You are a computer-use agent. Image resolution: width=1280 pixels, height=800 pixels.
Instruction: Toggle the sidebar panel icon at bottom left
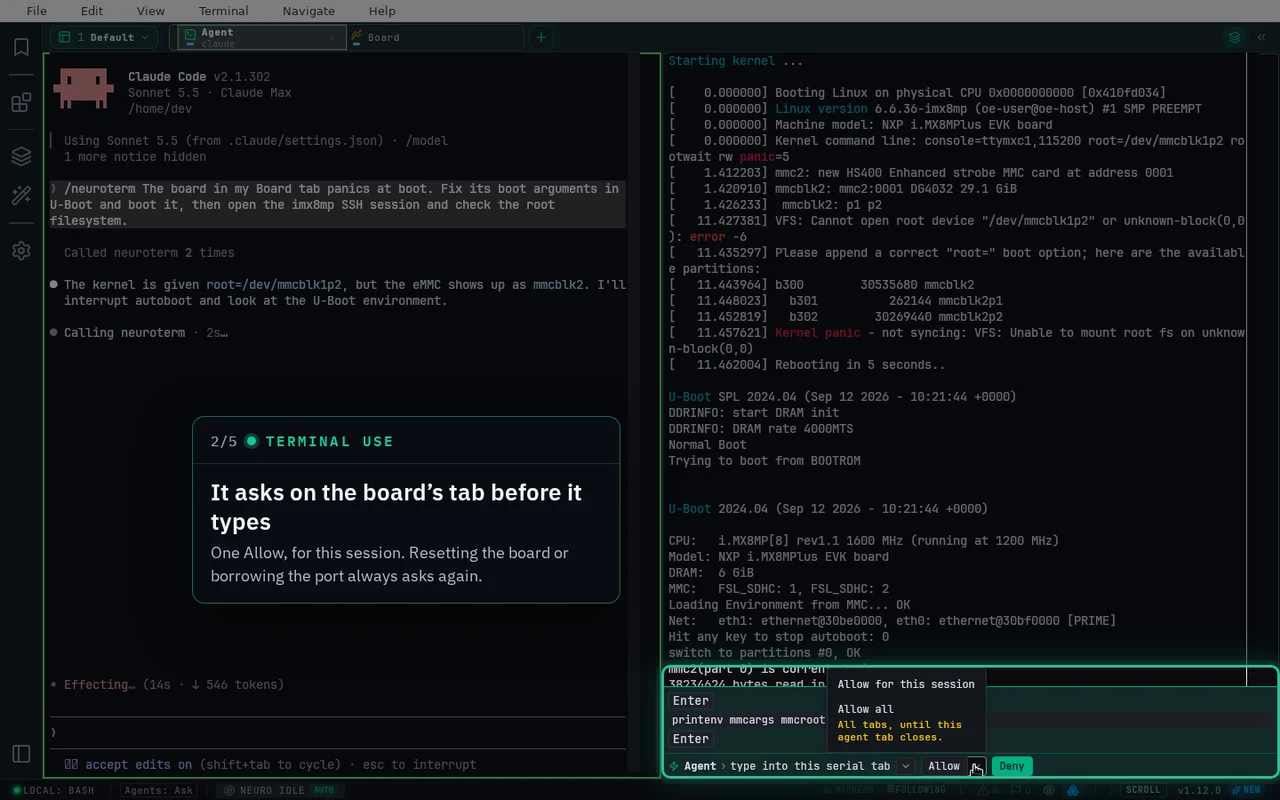click(x=21, y=753)
